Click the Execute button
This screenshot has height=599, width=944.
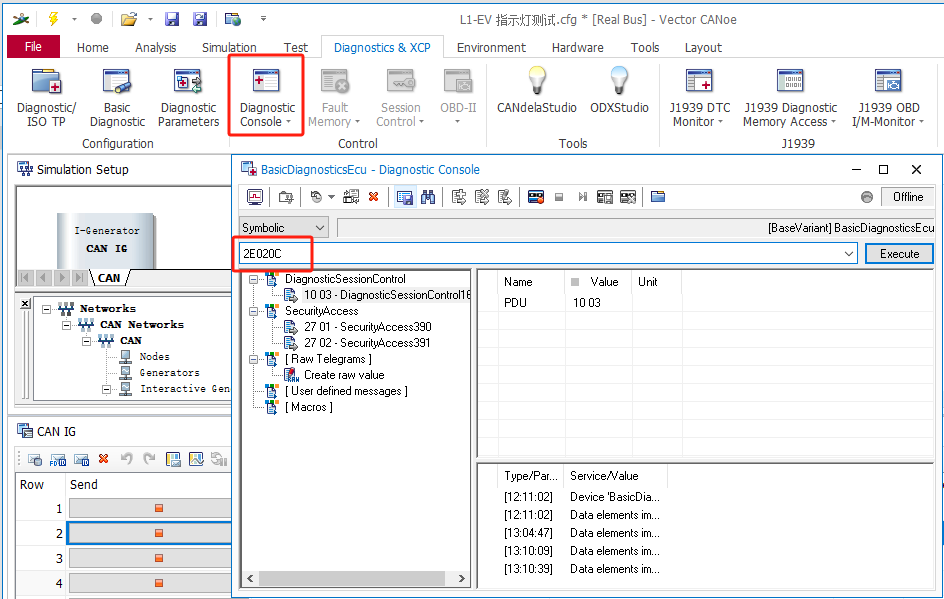(x=899, y=254)
